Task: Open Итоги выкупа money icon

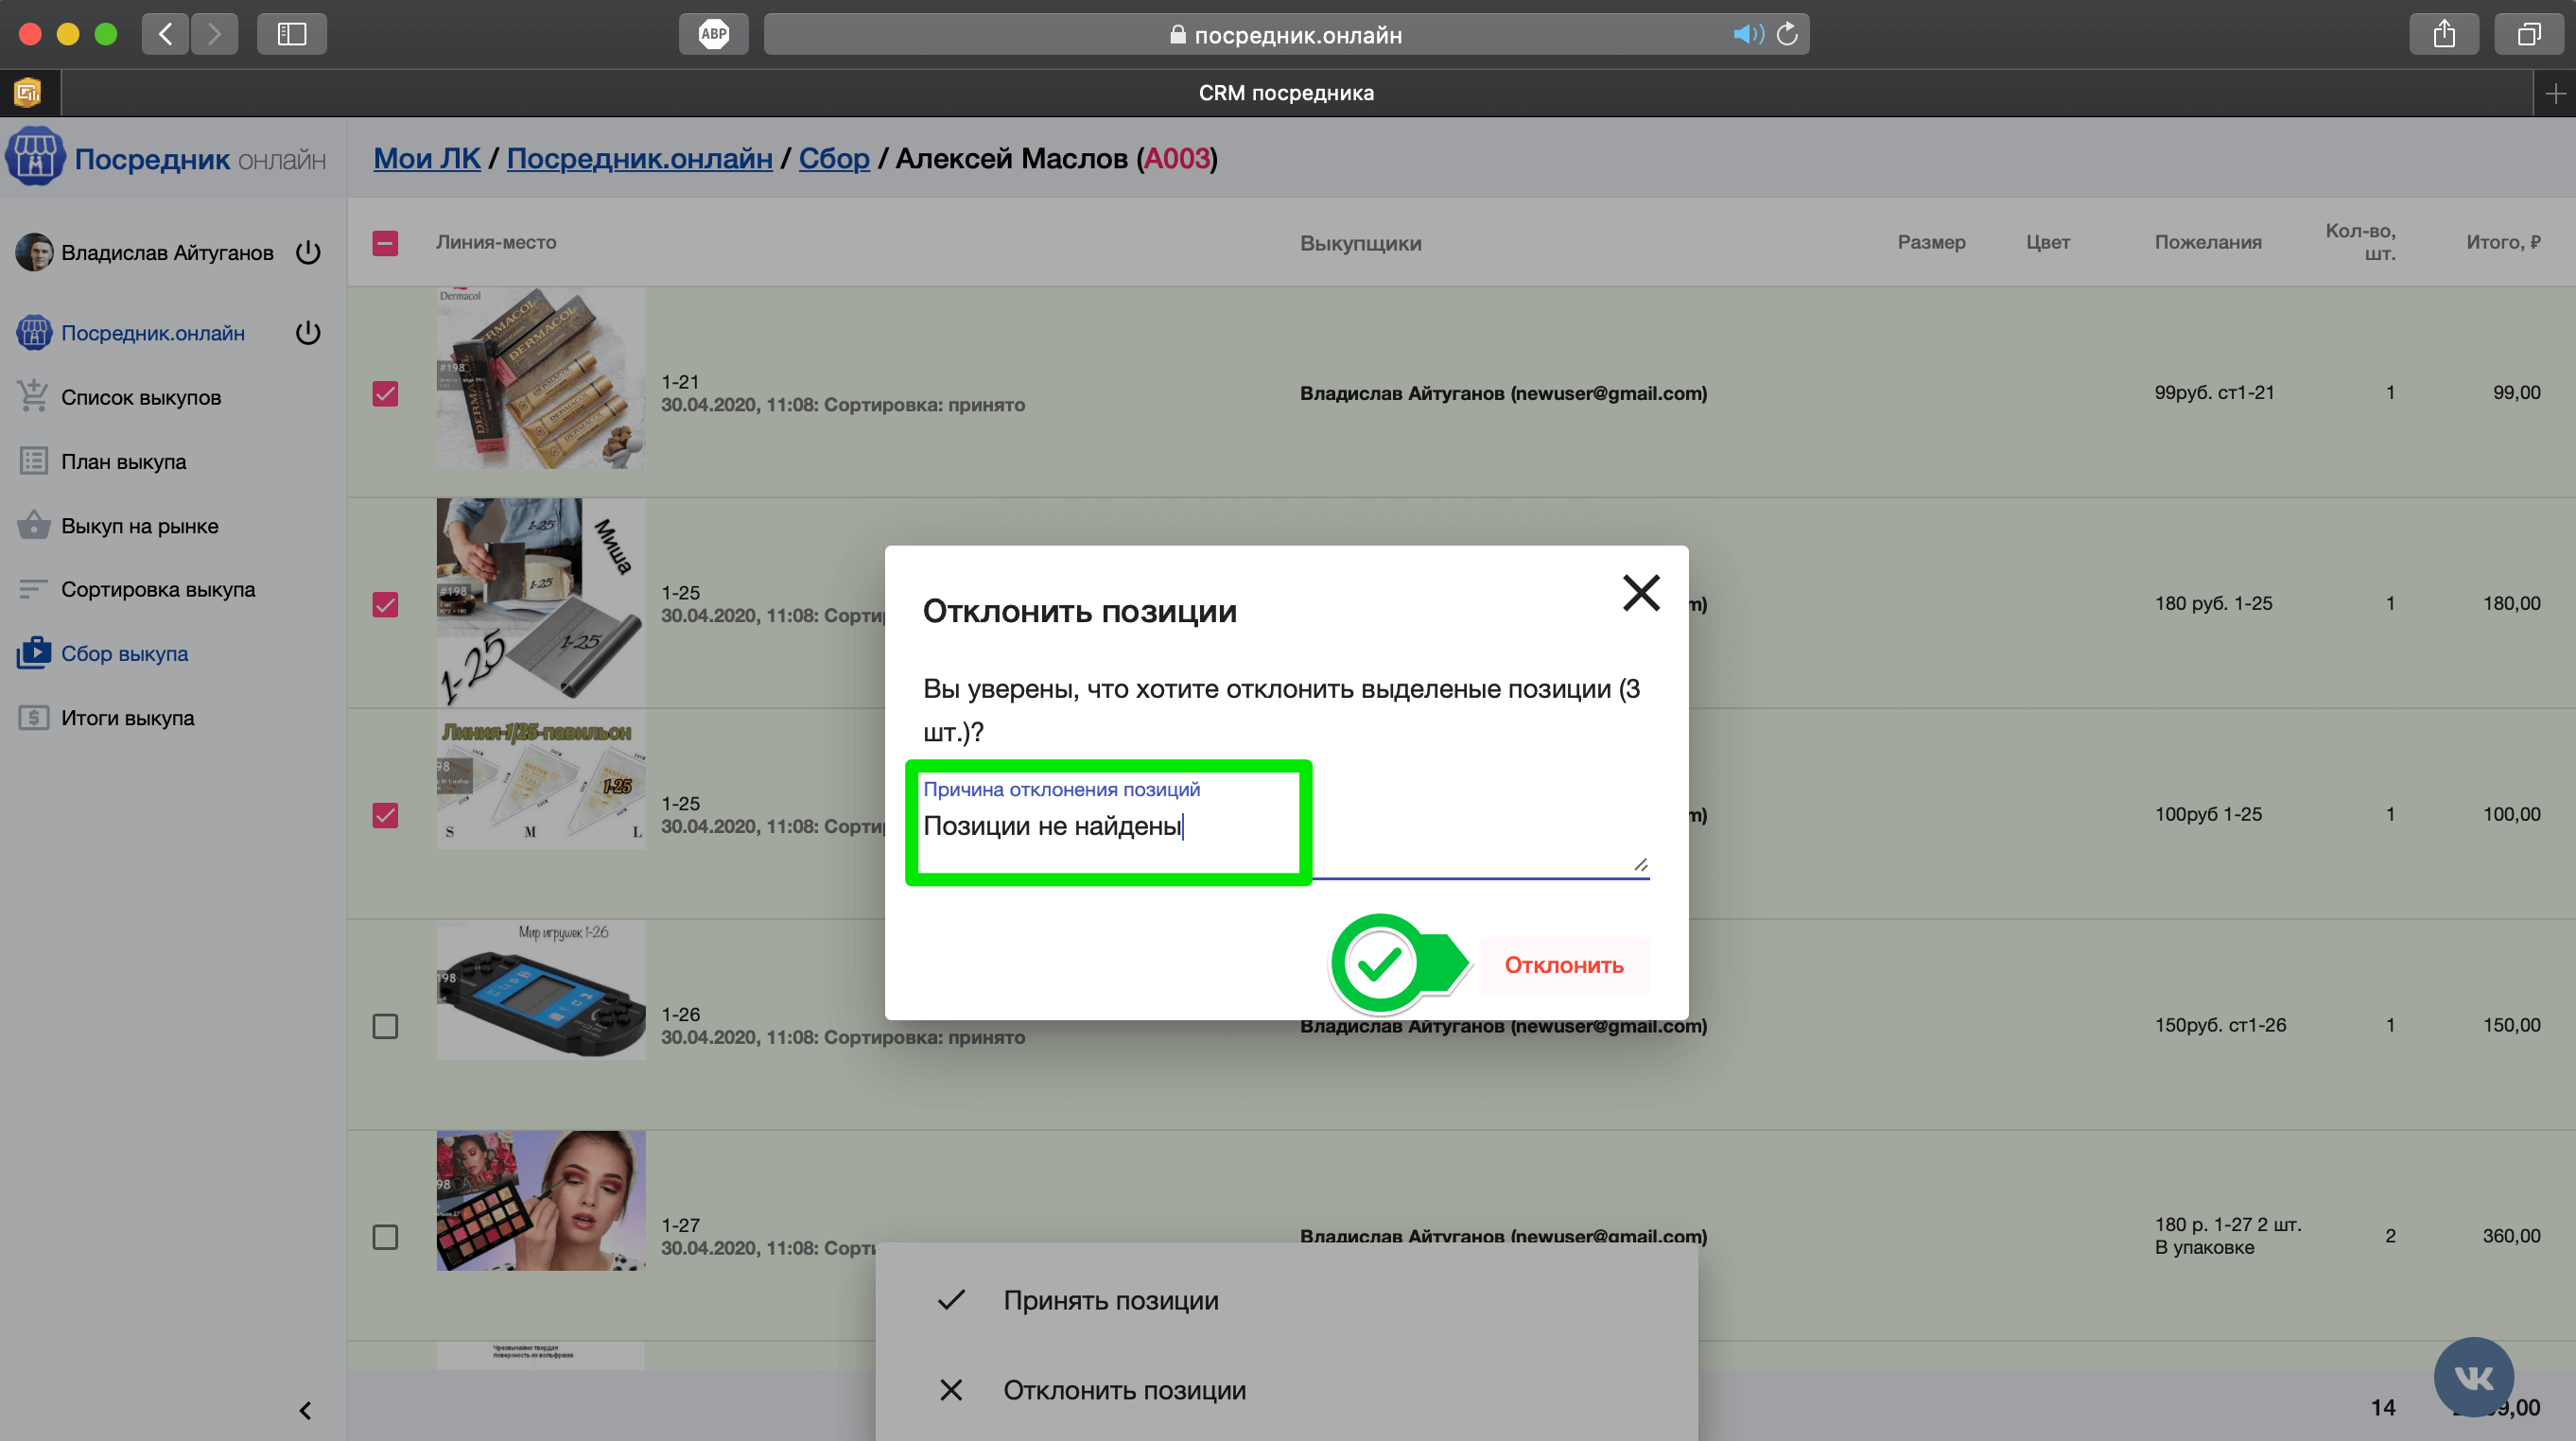Action: click(x=33, y=718)
